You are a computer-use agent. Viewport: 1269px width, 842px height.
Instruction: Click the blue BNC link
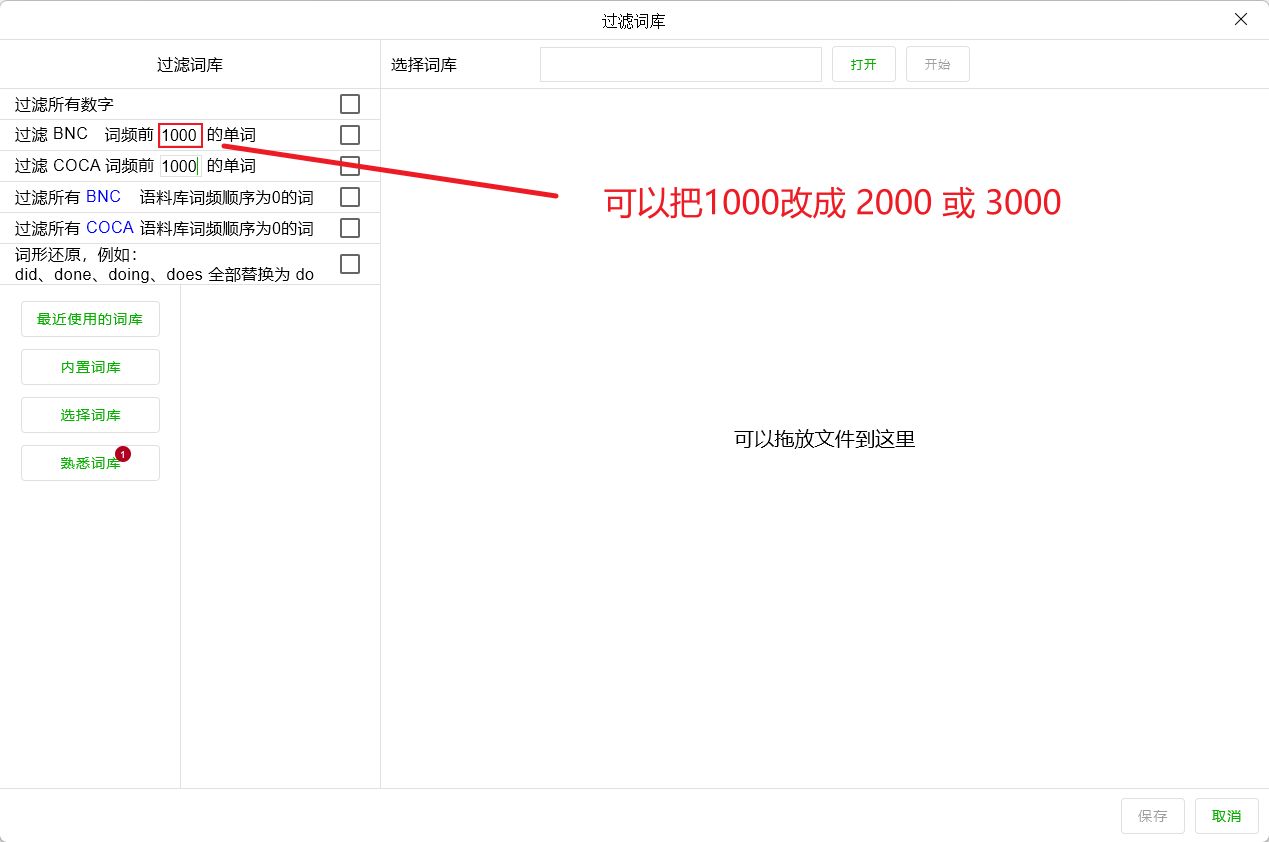coord(103,196)
